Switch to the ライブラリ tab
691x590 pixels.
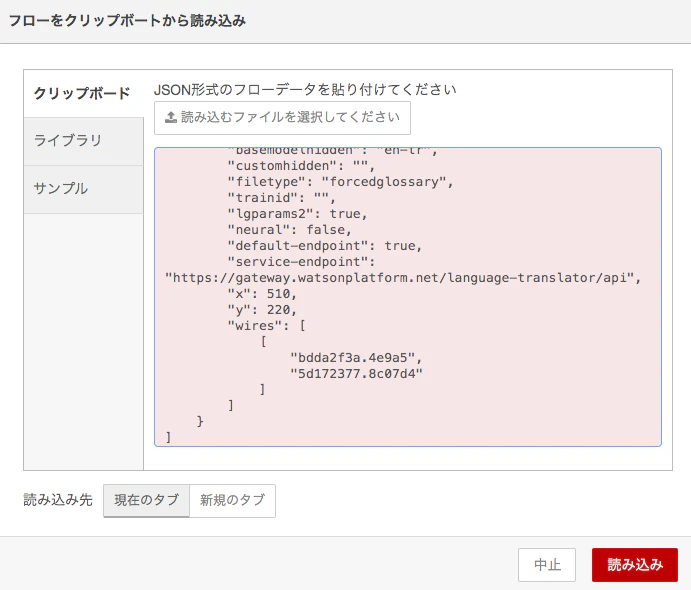(x=83, y=141)
